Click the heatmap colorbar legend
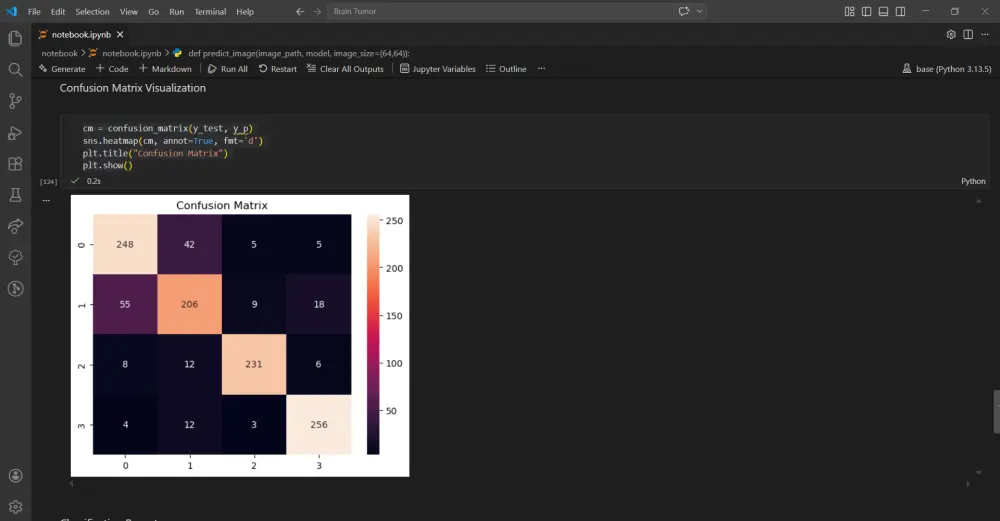The image size is (1000, 521). click(x=373, y=334)
